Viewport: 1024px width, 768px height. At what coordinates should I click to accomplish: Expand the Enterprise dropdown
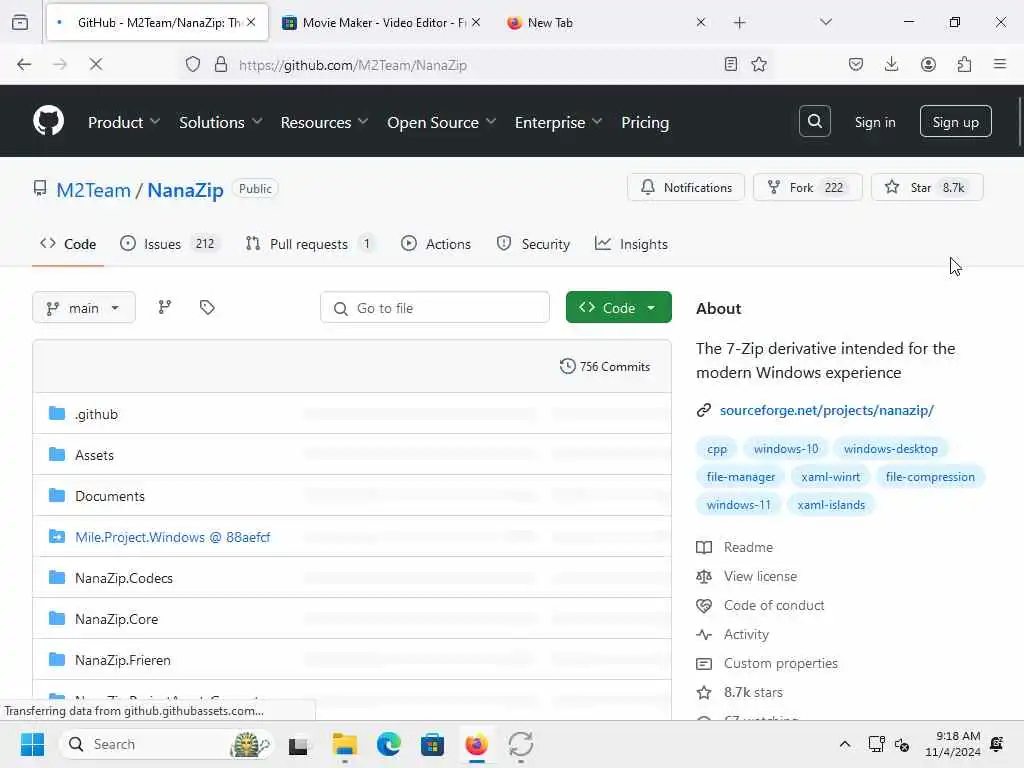[558, 122]
